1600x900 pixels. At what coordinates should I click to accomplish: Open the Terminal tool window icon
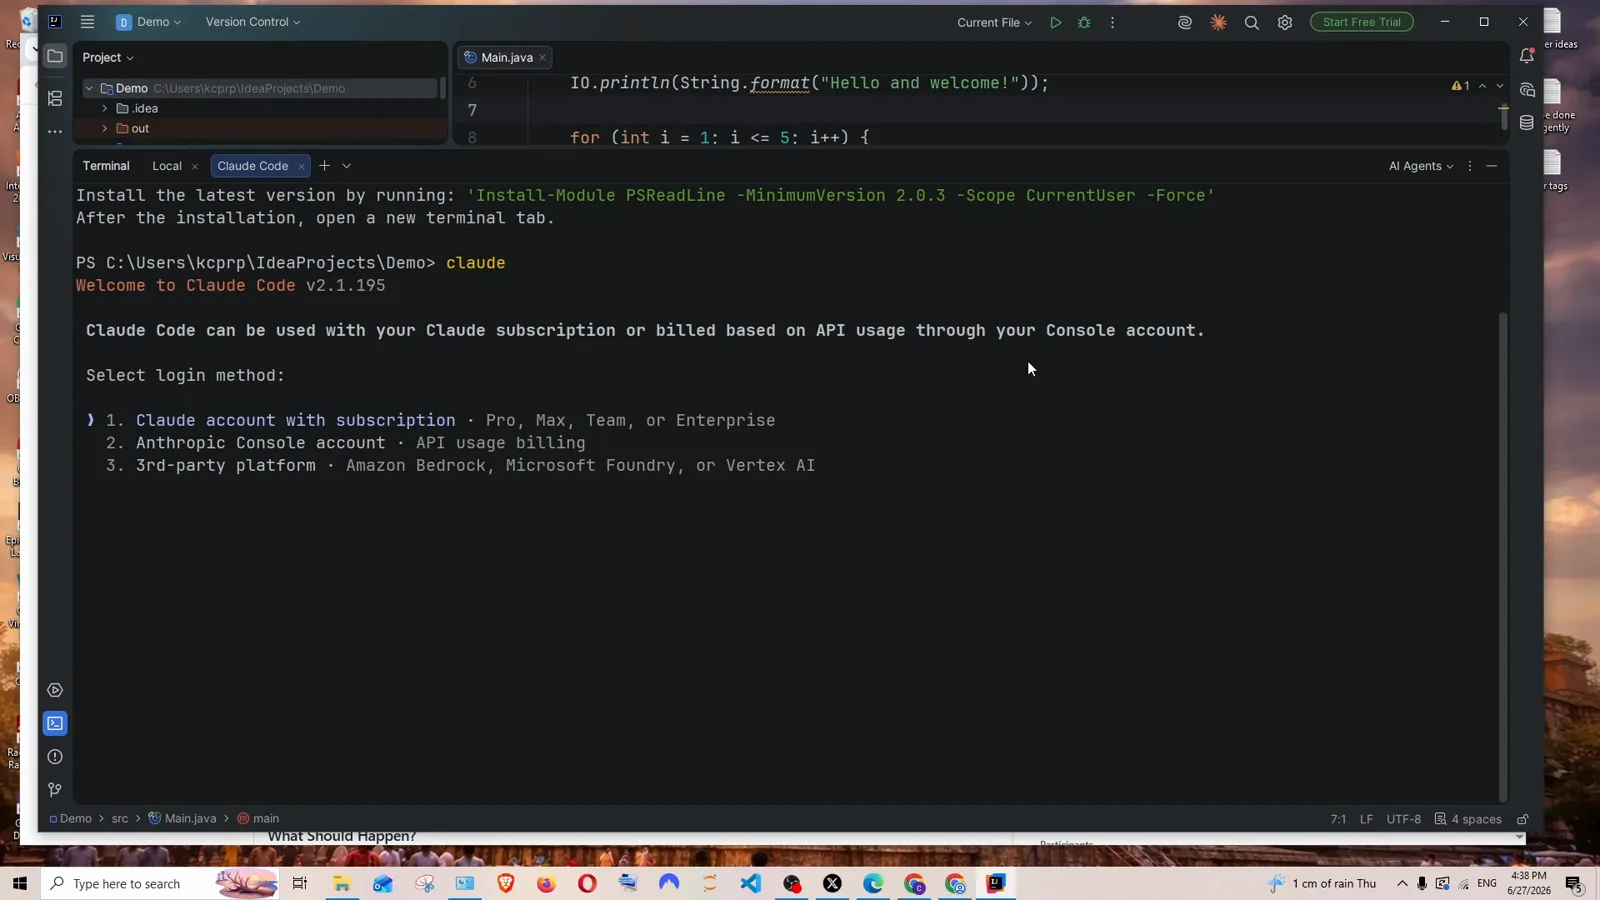tap(55, 723)
